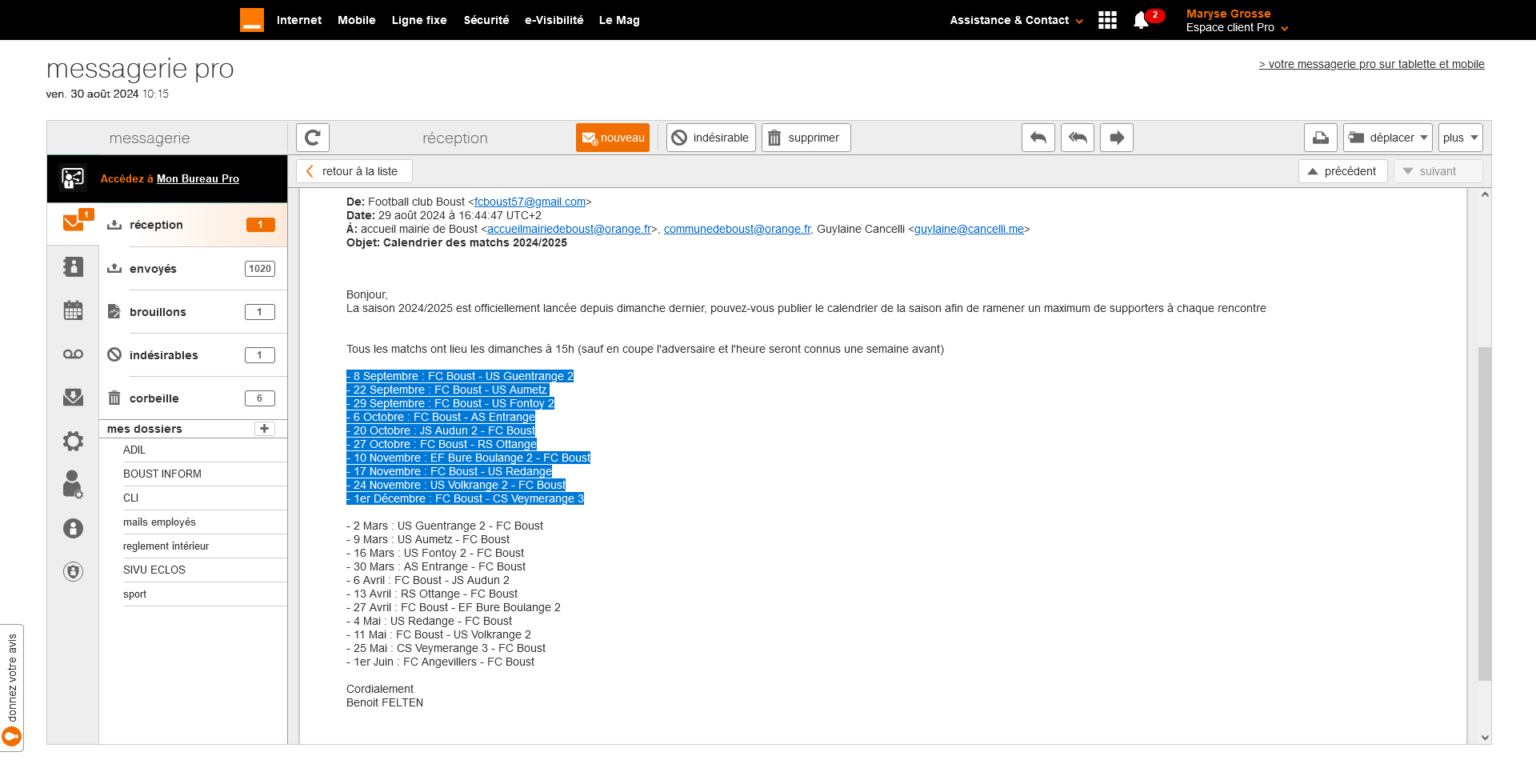Image resolution: width=1536 pixels, height=764 pixels.
Task: Expand Assistance & Contact menu
Action: tap(1016, 20)
